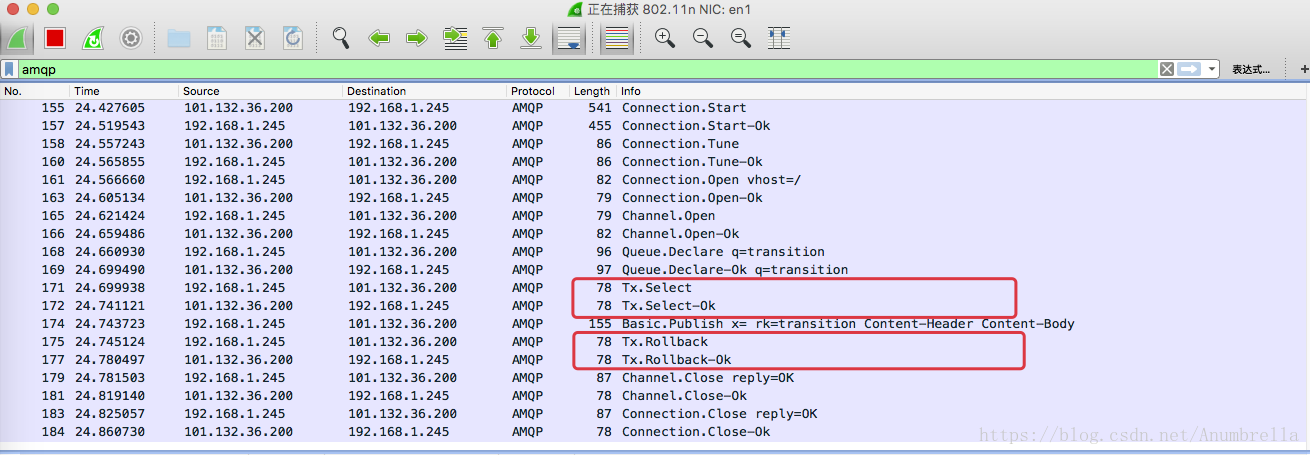Select the Basic.Publish packet row

655,324
